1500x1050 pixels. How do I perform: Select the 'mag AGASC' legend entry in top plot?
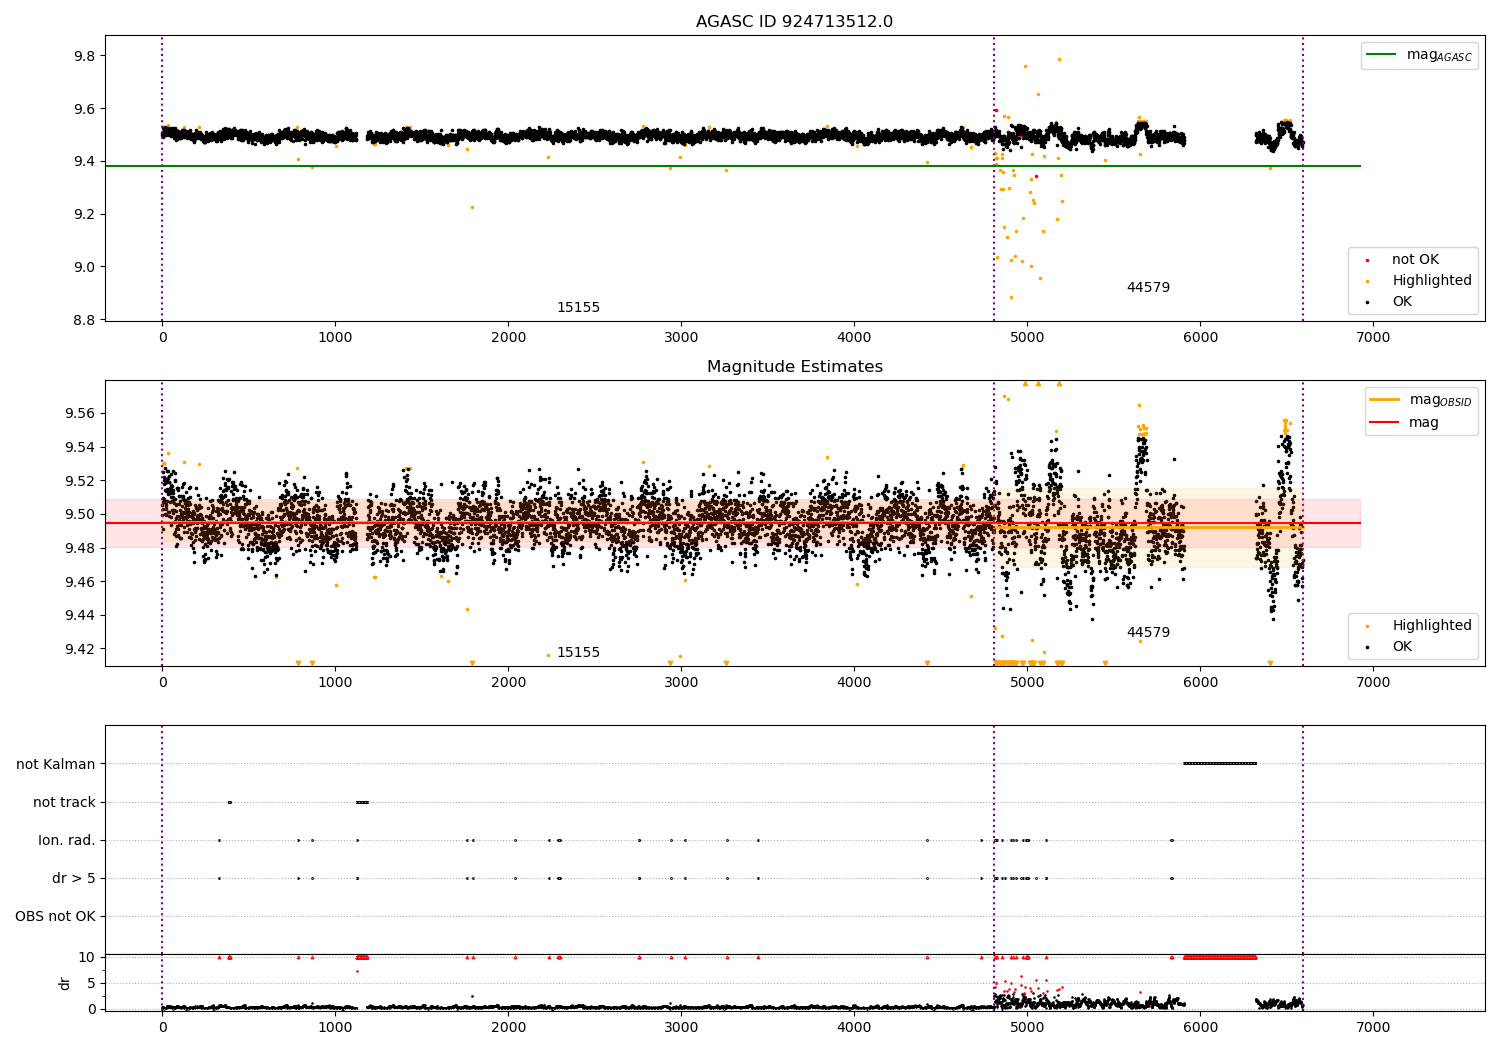[1419, 55]
